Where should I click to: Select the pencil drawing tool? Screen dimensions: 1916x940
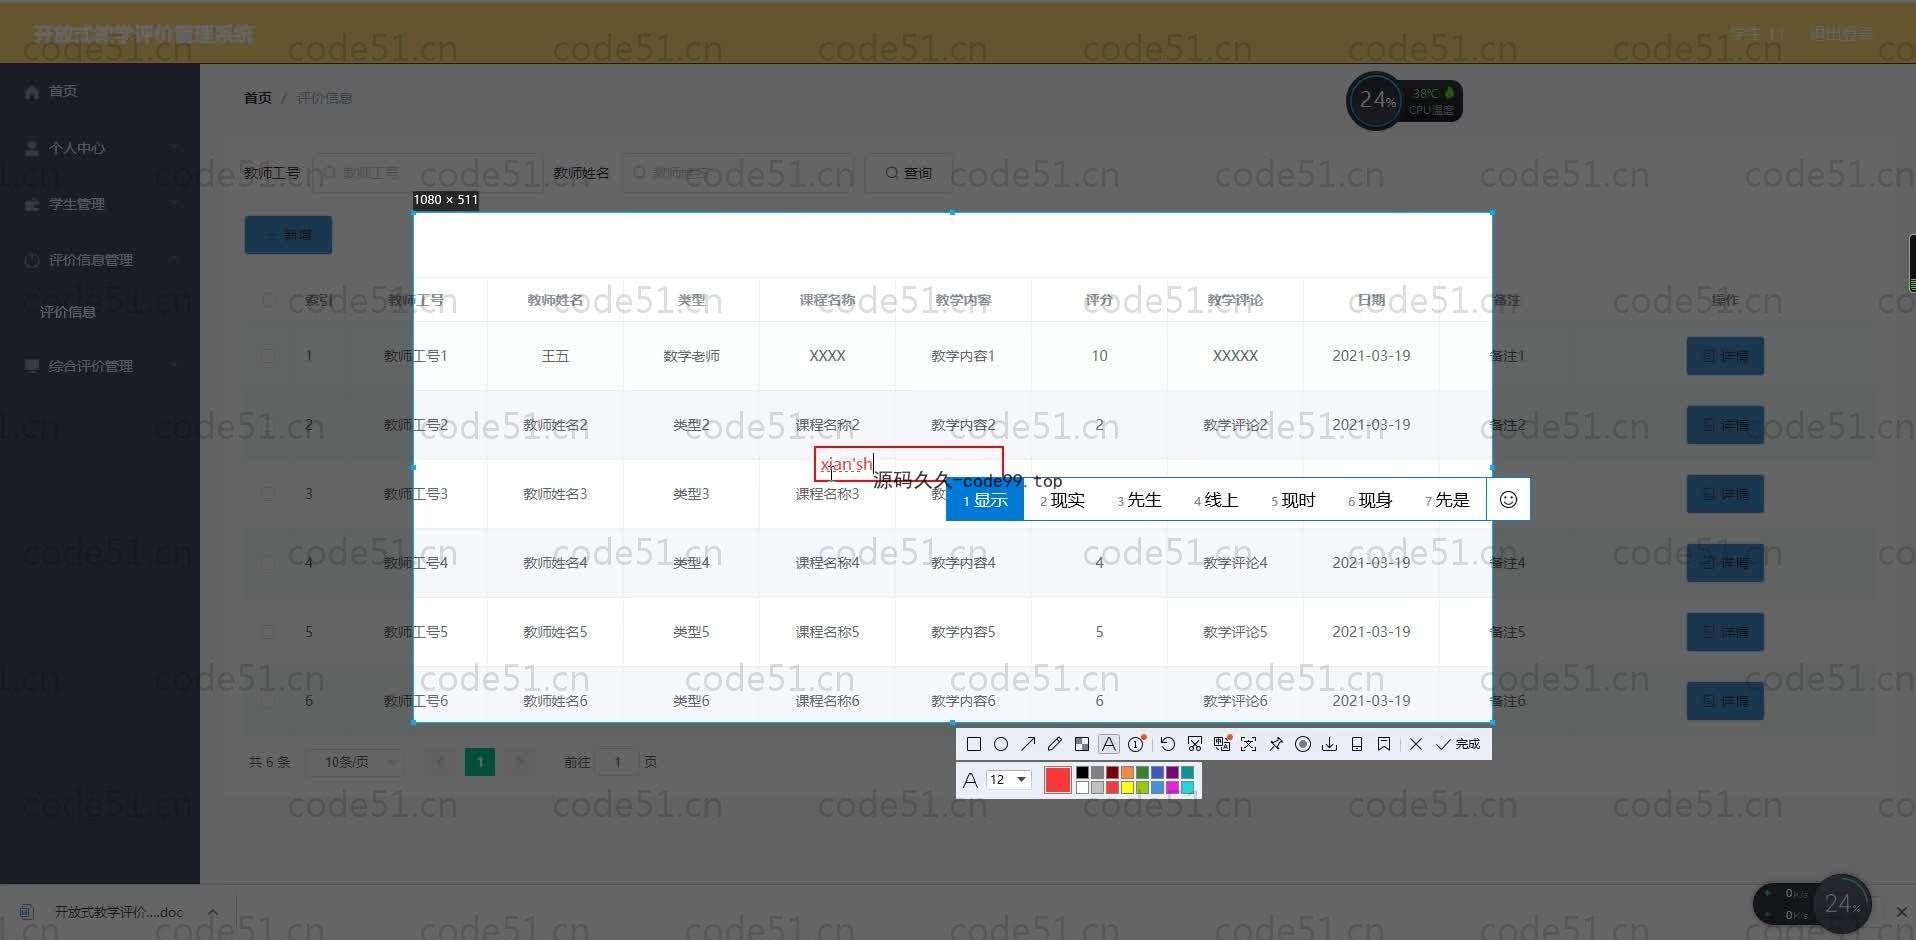(1054, 744)
